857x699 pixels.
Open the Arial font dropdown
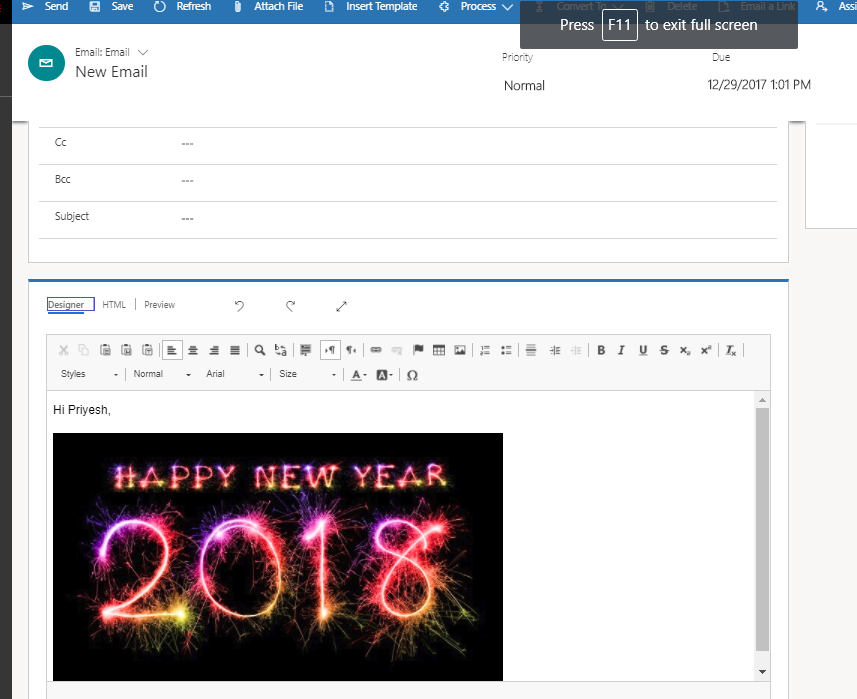click(x=235, y=374)
